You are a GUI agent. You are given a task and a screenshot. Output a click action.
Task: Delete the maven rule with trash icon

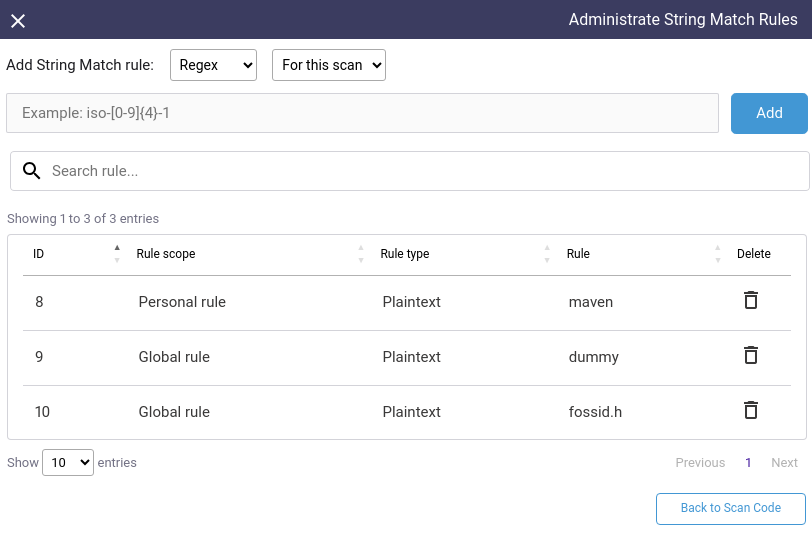coord(750,300)
